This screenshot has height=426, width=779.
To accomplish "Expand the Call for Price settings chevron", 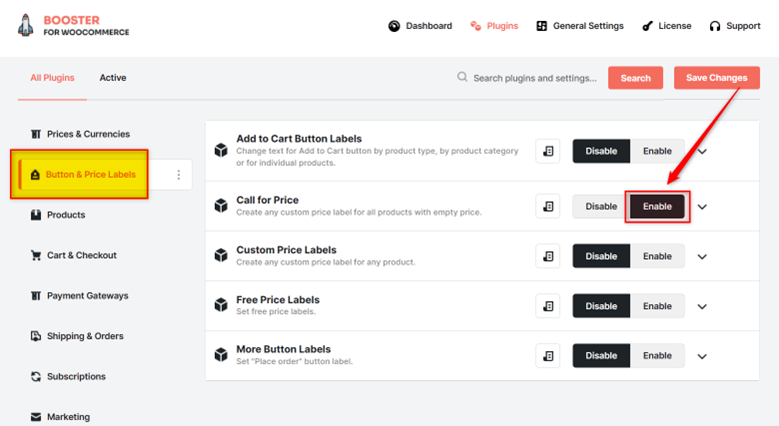I will tap(702, 207).
